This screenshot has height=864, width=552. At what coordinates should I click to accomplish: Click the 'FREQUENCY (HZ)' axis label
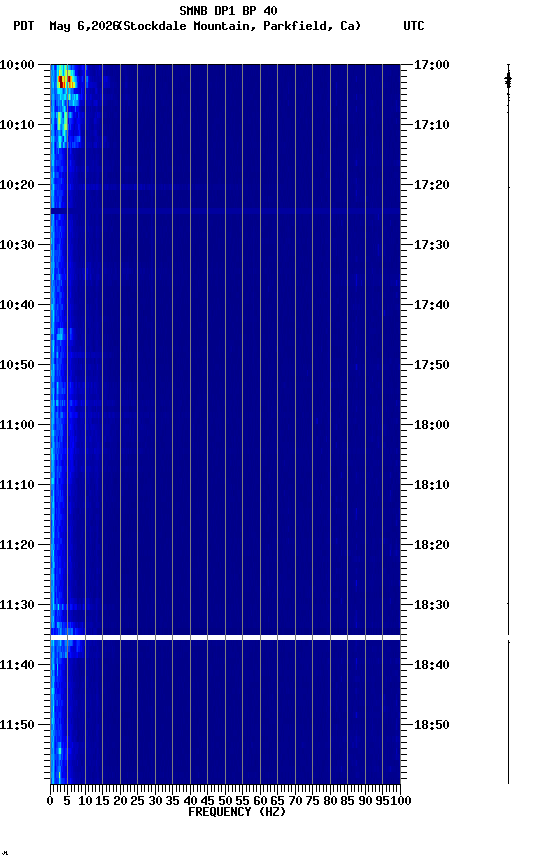point(237,813)
